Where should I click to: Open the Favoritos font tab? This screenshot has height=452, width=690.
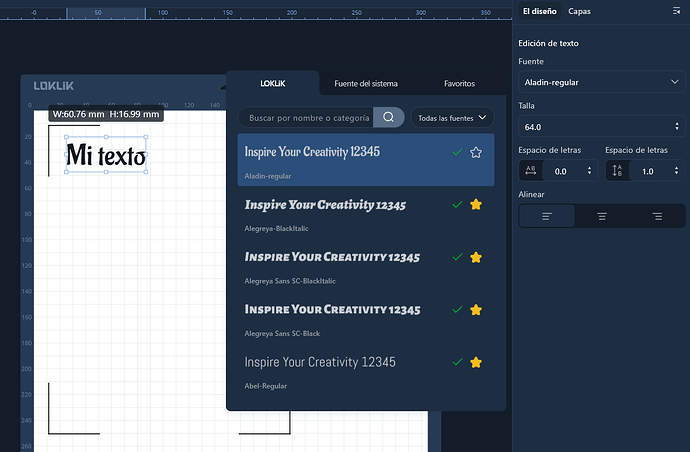pyautogui.click(x=459, y=84)
